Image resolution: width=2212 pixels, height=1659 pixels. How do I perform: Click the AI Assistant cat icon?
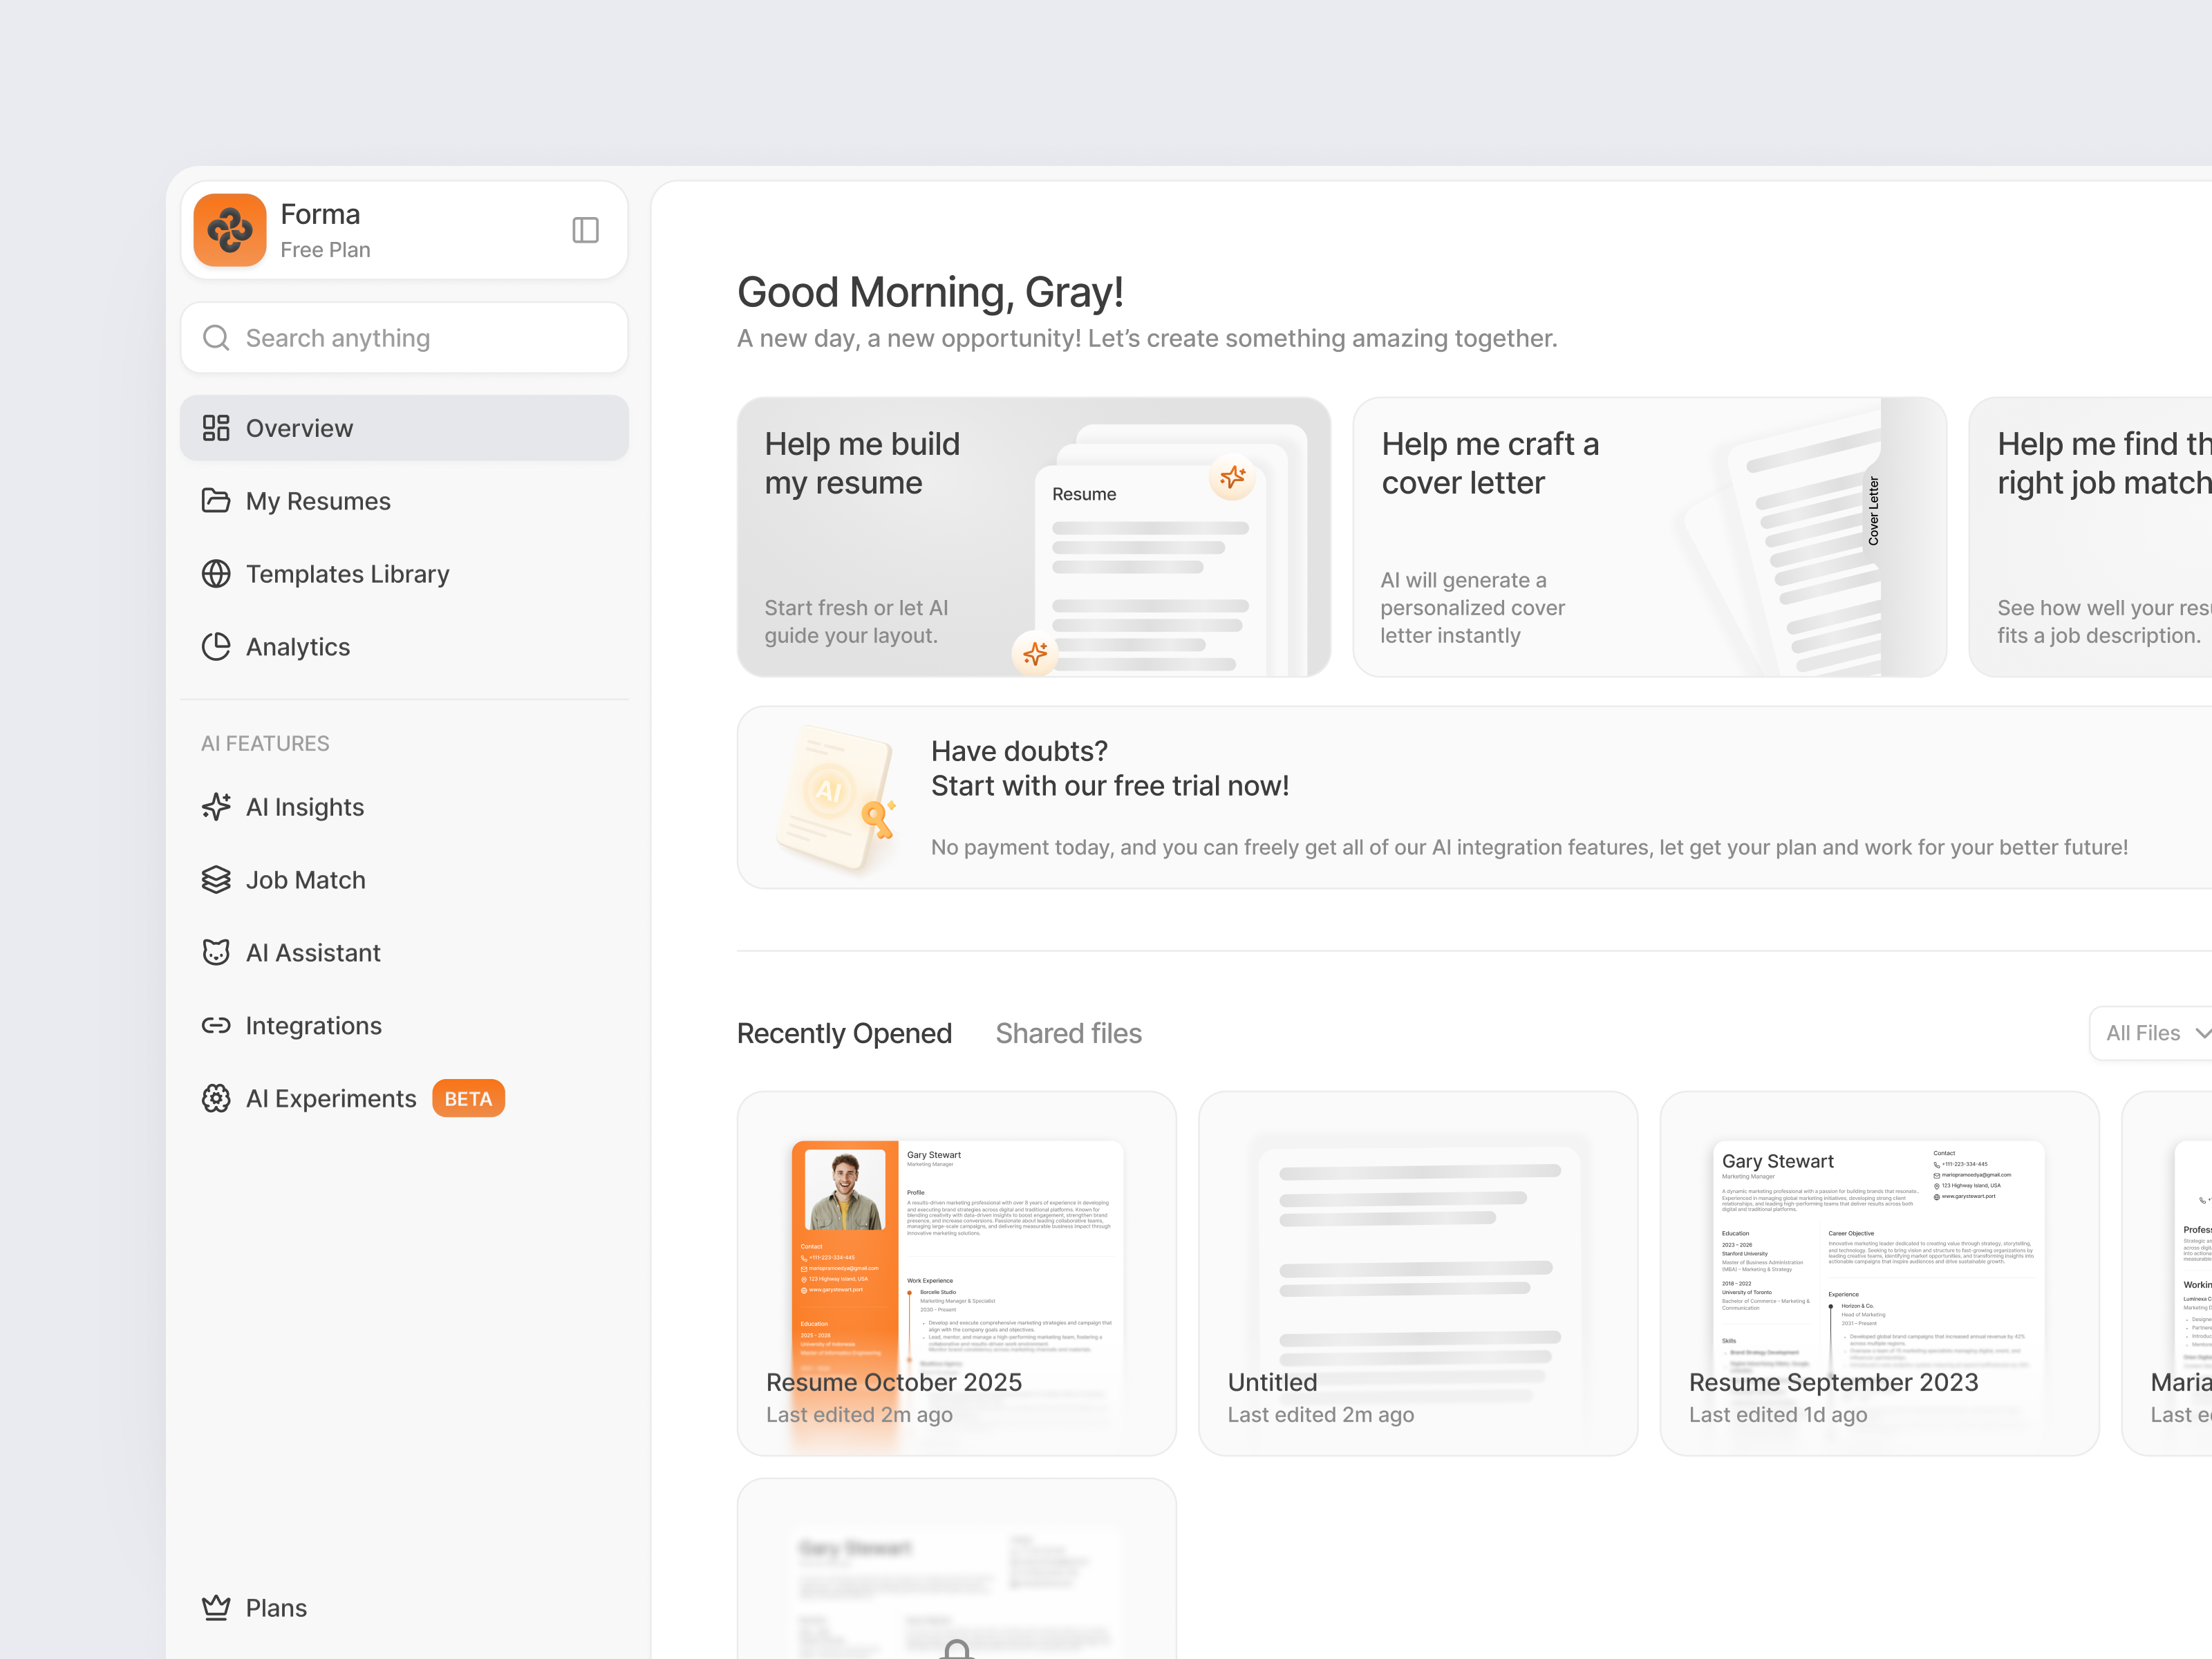(216, 952)
